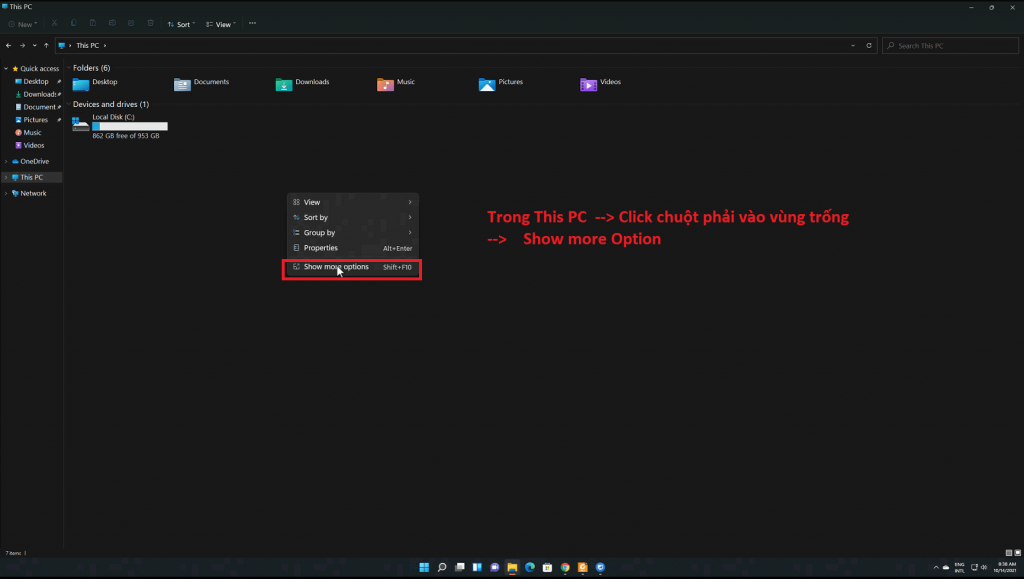
Task: Select the Paste icon in the toolbar
Action: 92,23
